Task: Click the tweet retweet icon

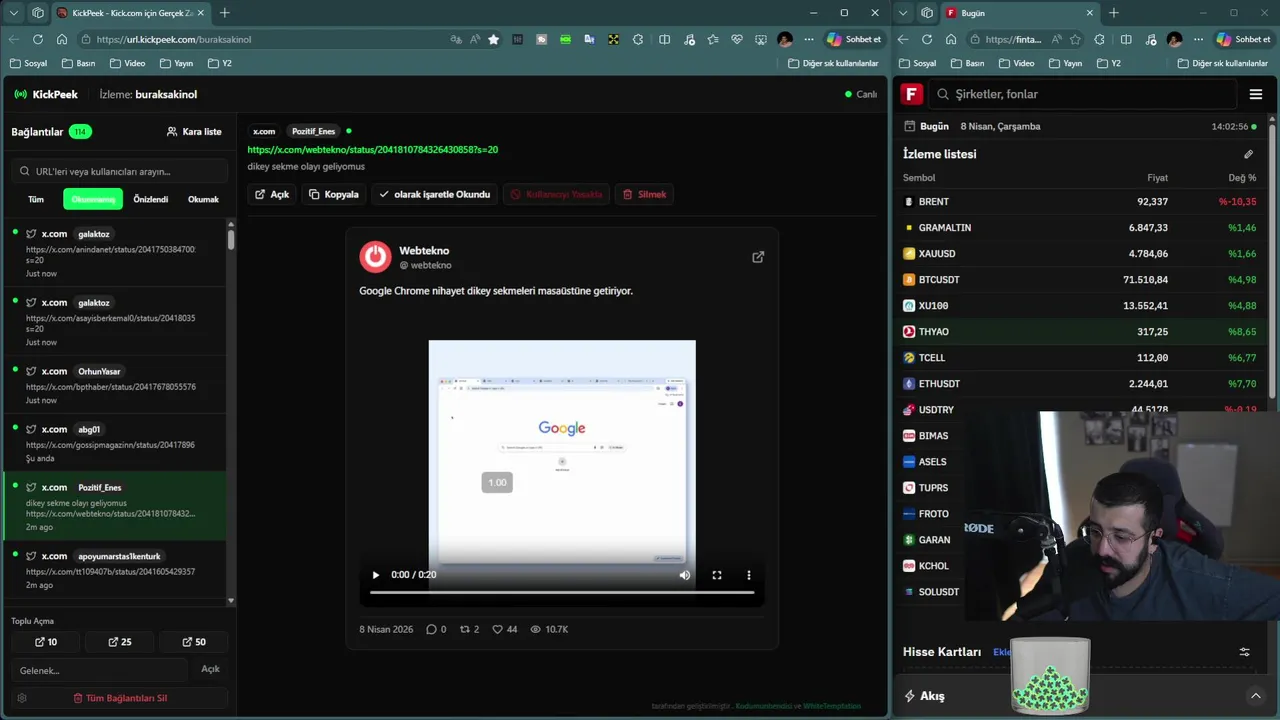Action: pyautogui.click(x=464, y=629)
